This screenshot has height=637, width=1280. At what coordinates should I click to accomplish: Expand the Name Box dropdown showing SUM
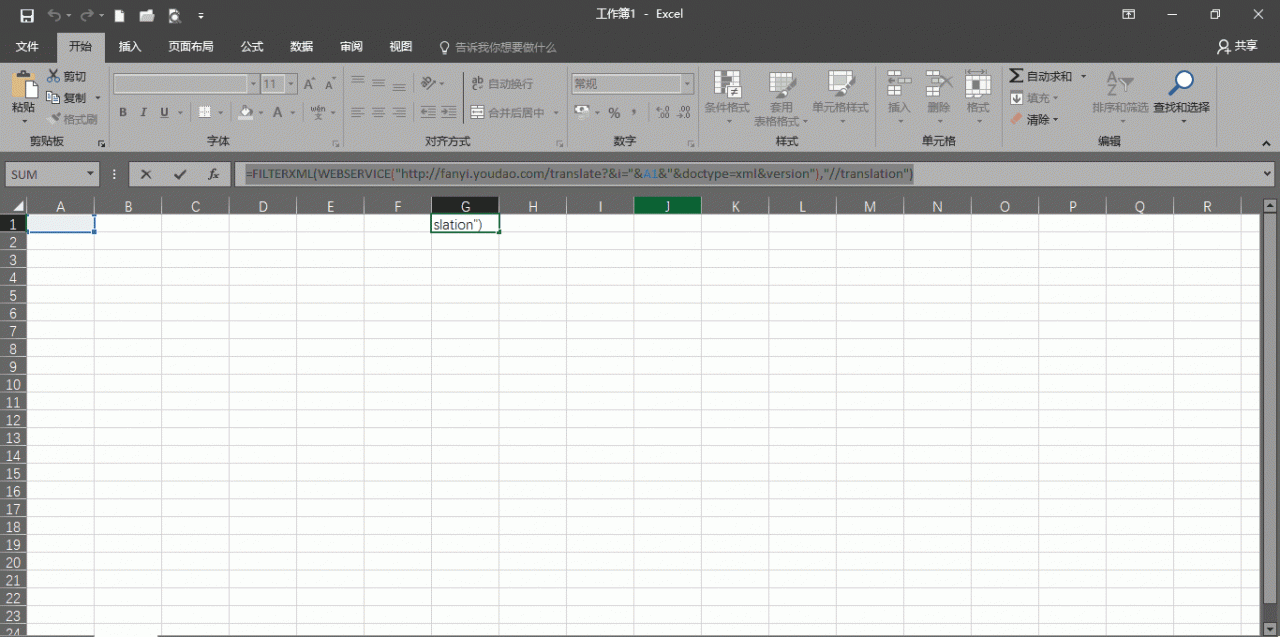click(x=90, y=174)
